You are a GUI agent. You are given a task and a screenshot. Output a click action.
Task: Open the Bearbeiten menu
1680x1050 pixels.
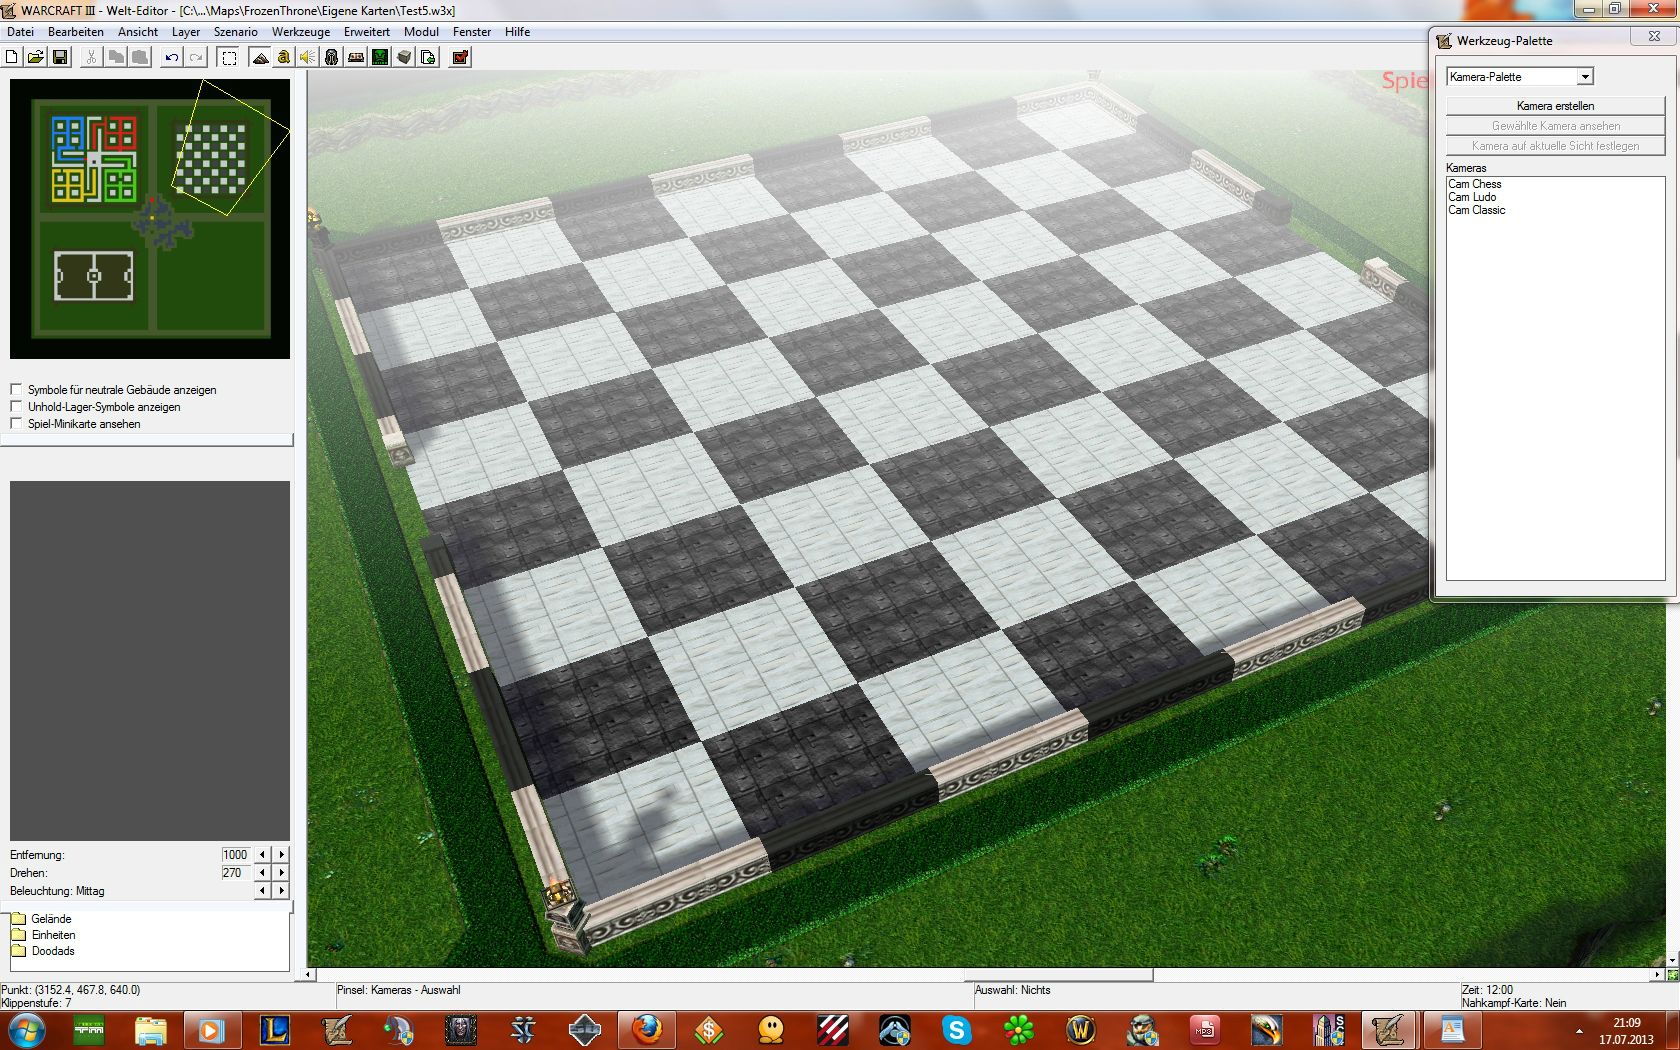(x=76, y=32)
